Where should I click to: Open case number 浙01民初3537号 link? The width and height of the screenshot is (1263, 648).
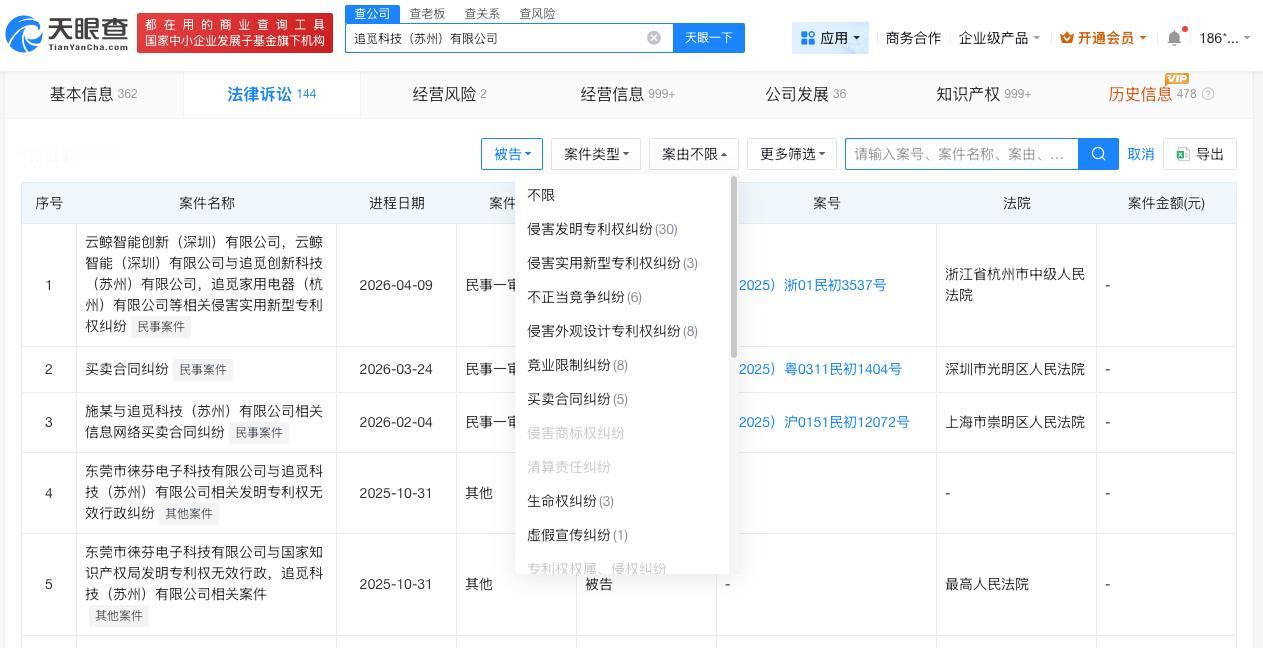812,285
